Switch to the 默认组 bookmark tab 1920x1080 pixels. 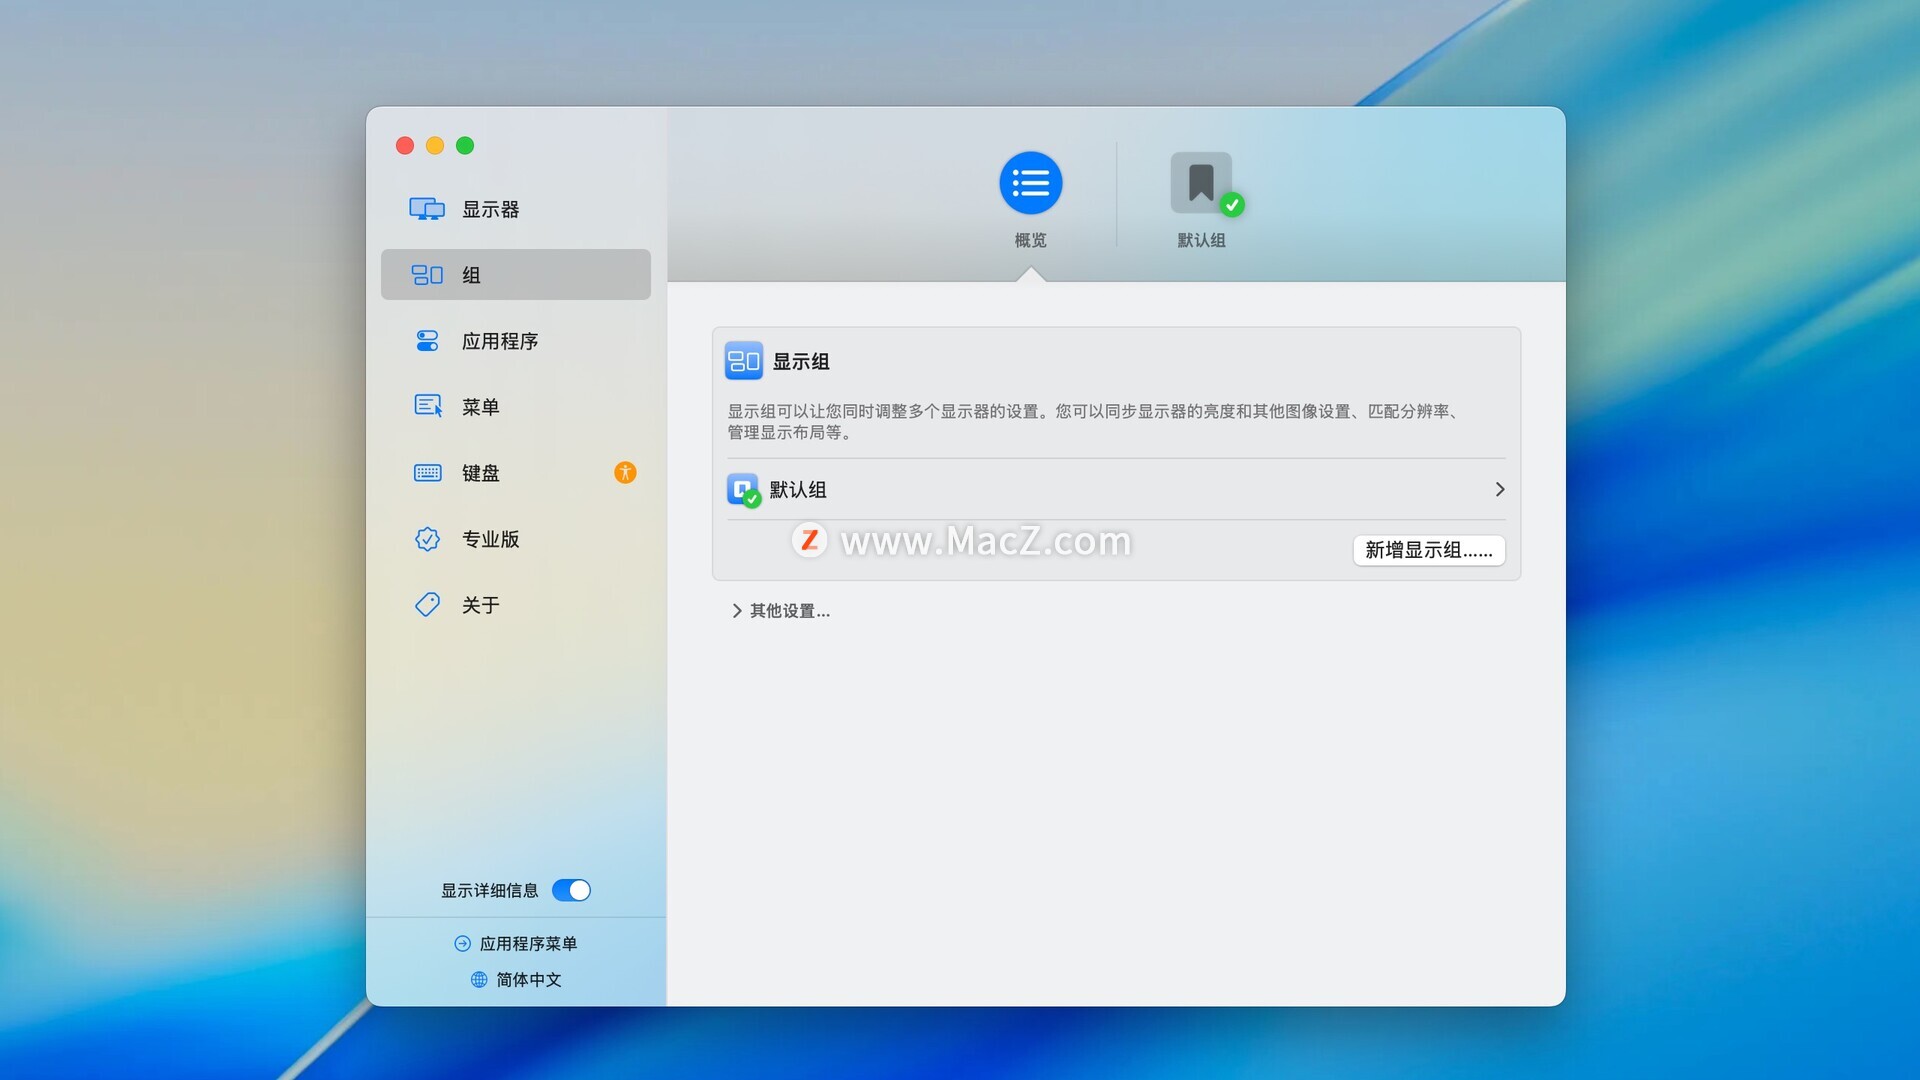click(x=1201, y=184)
